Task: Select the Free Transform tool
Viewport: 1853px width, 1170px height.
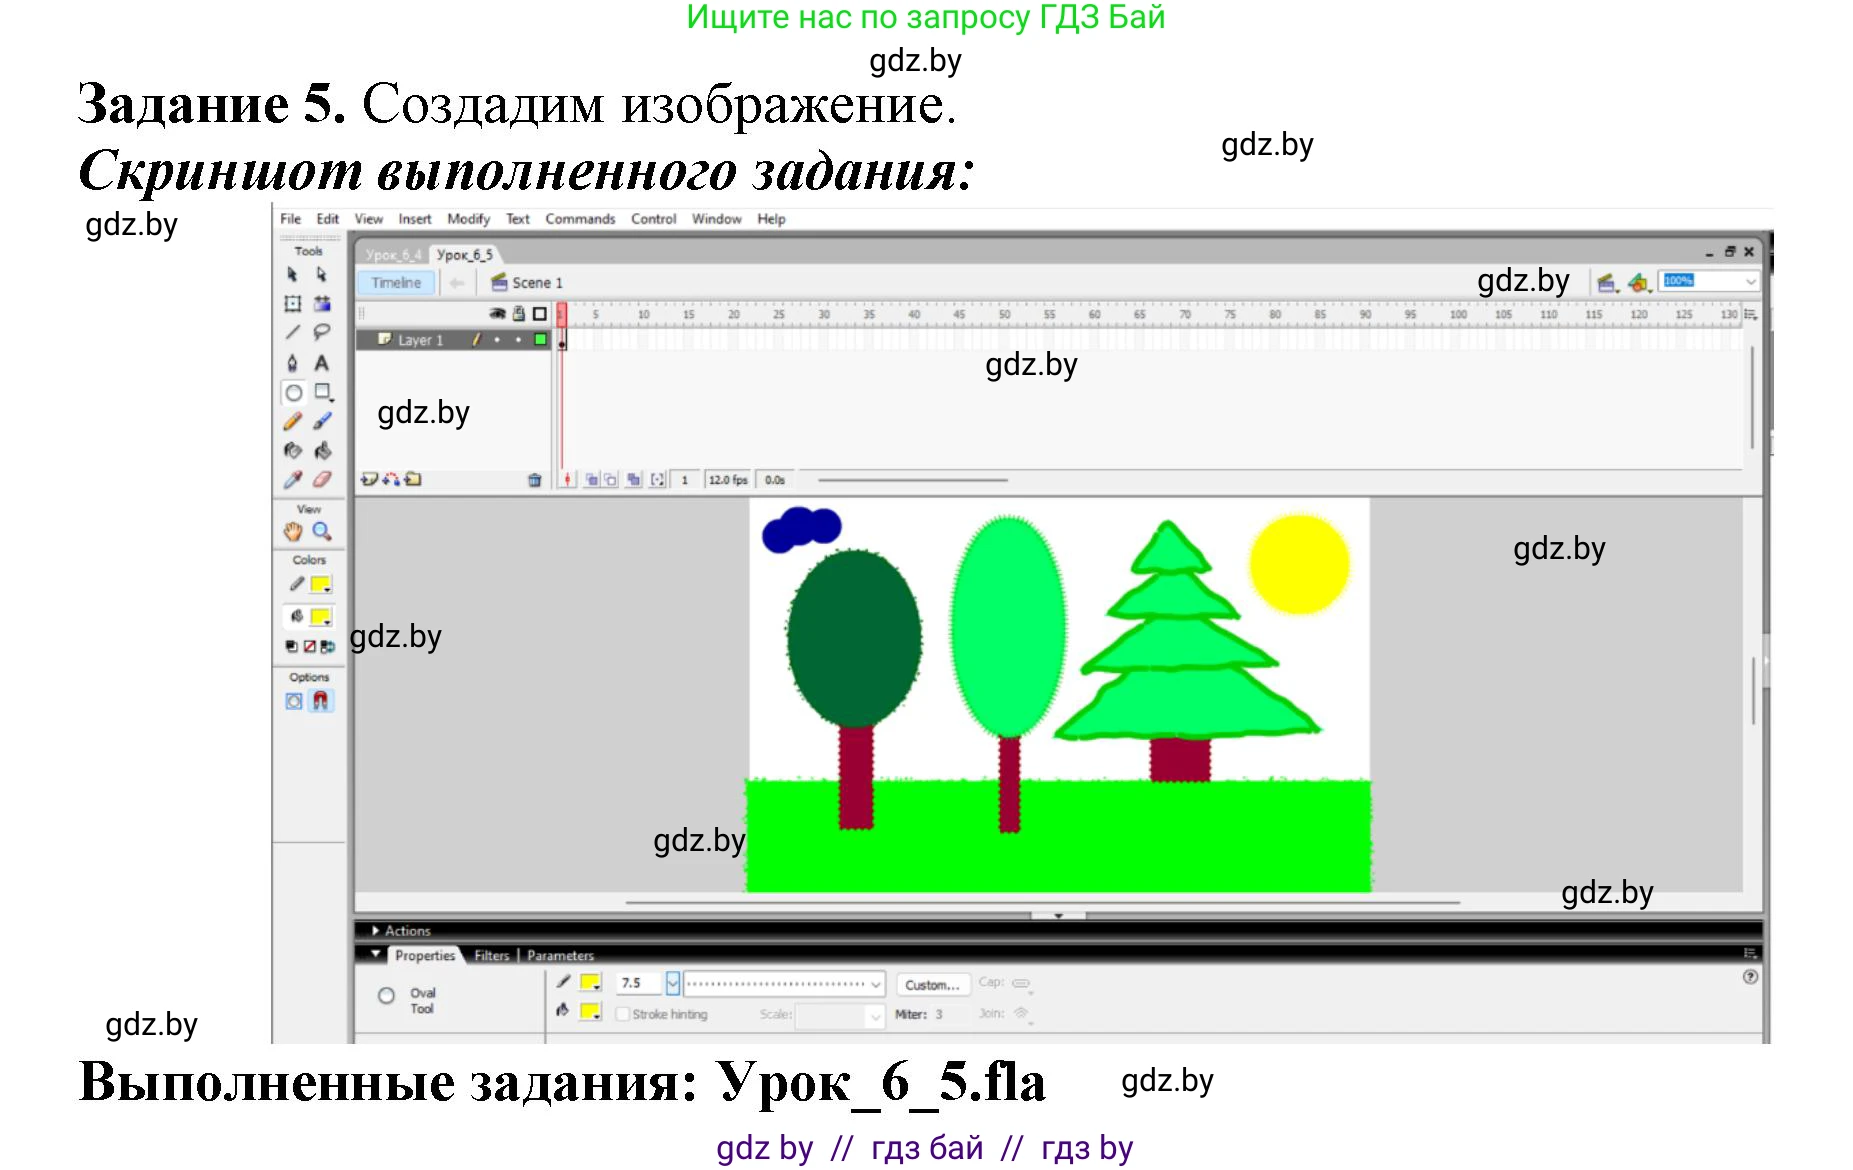Action: point(293,304)
